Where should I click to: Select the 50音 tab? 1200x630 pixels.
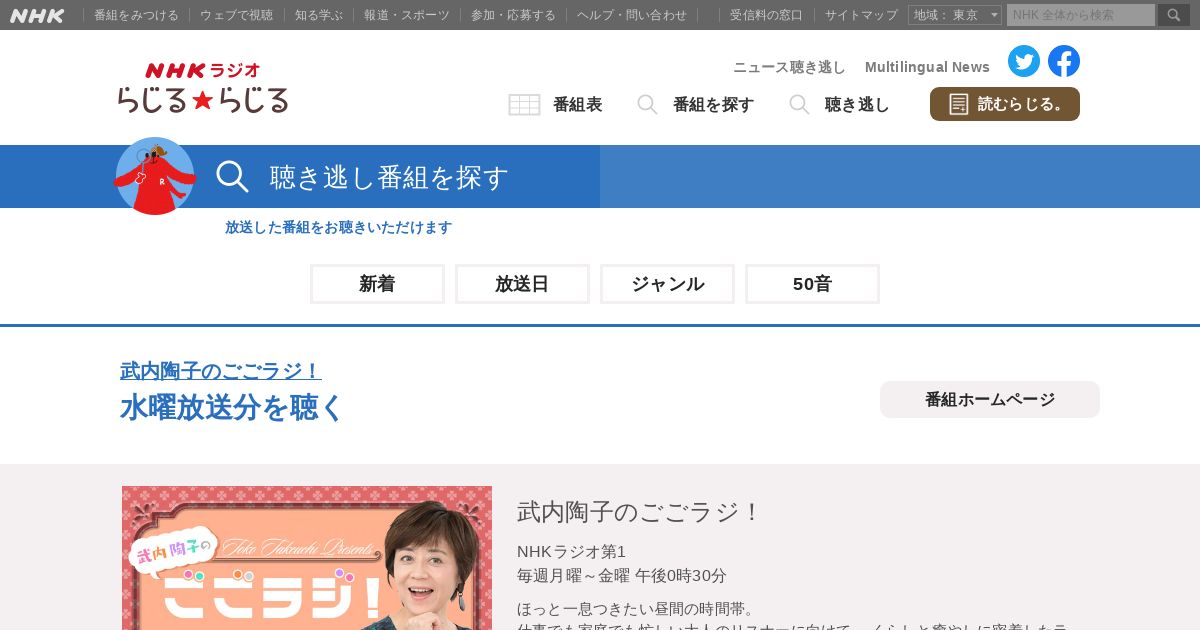[x=812, y=284]
